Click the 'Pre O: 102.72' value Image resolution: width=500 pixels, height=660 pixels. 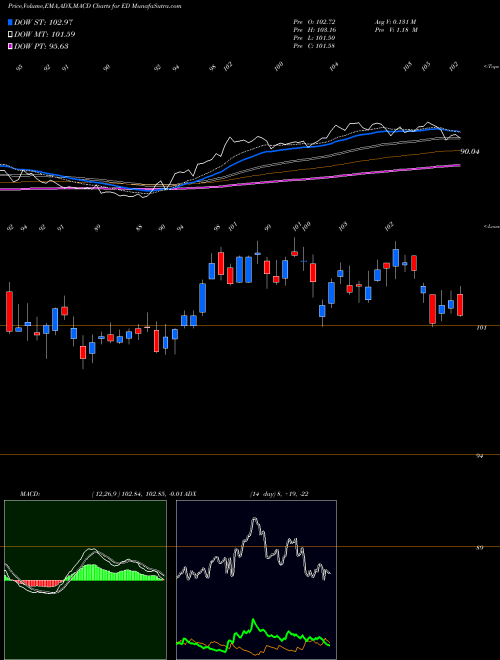coord(314,22)
